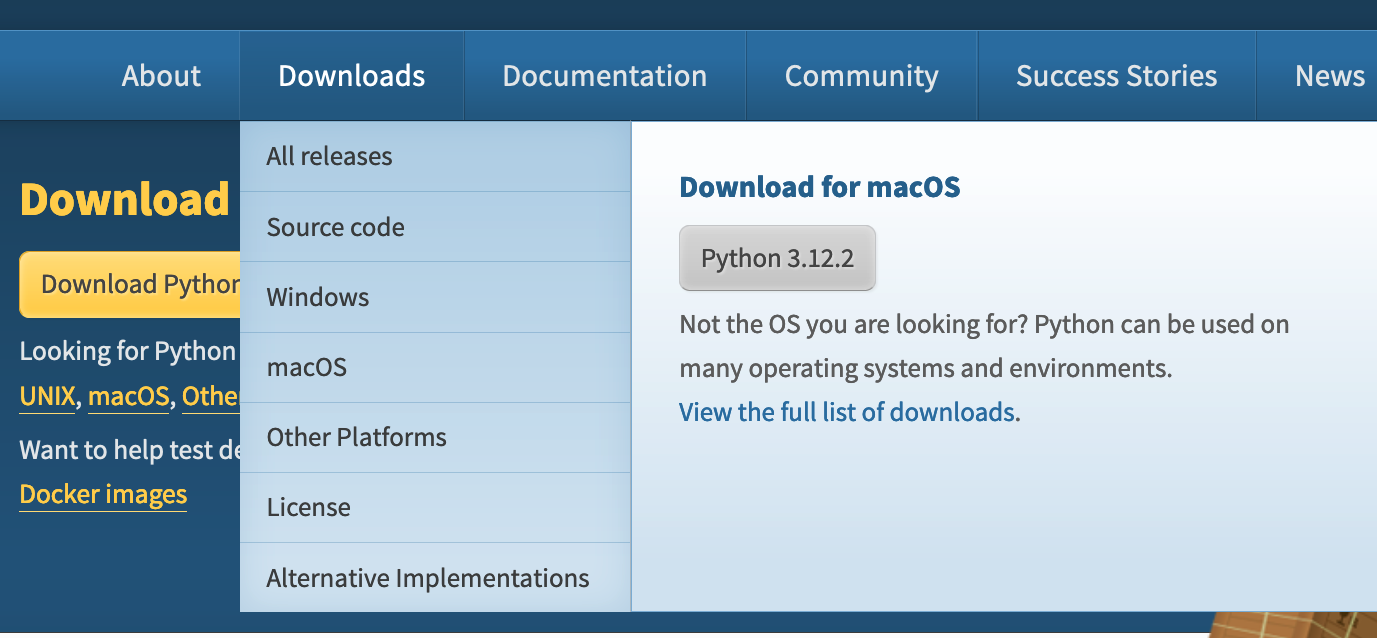Image resolution: width=1377 pixels, height=638 pixels.
Task: Follow the View the full list of downloads link
Action: [x=847, y=412]
